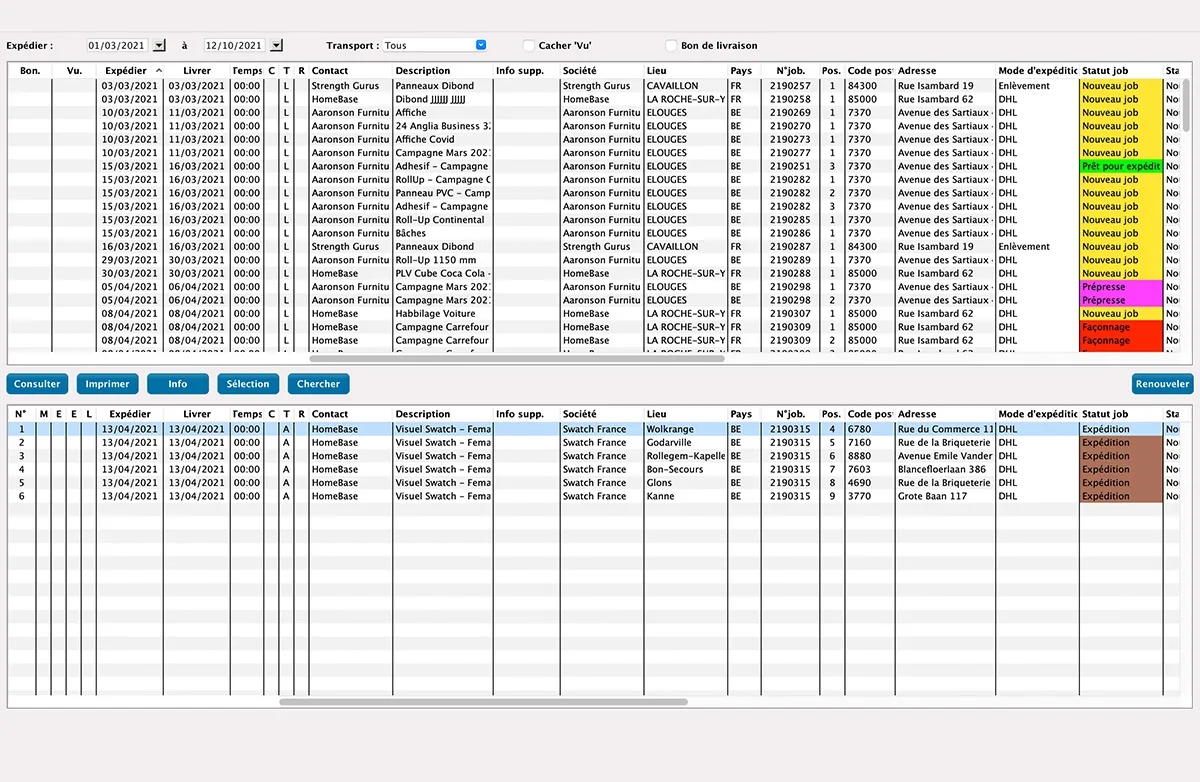Sort upper table by Description column header
This screenshot has width=1200, height=782.
442,71
